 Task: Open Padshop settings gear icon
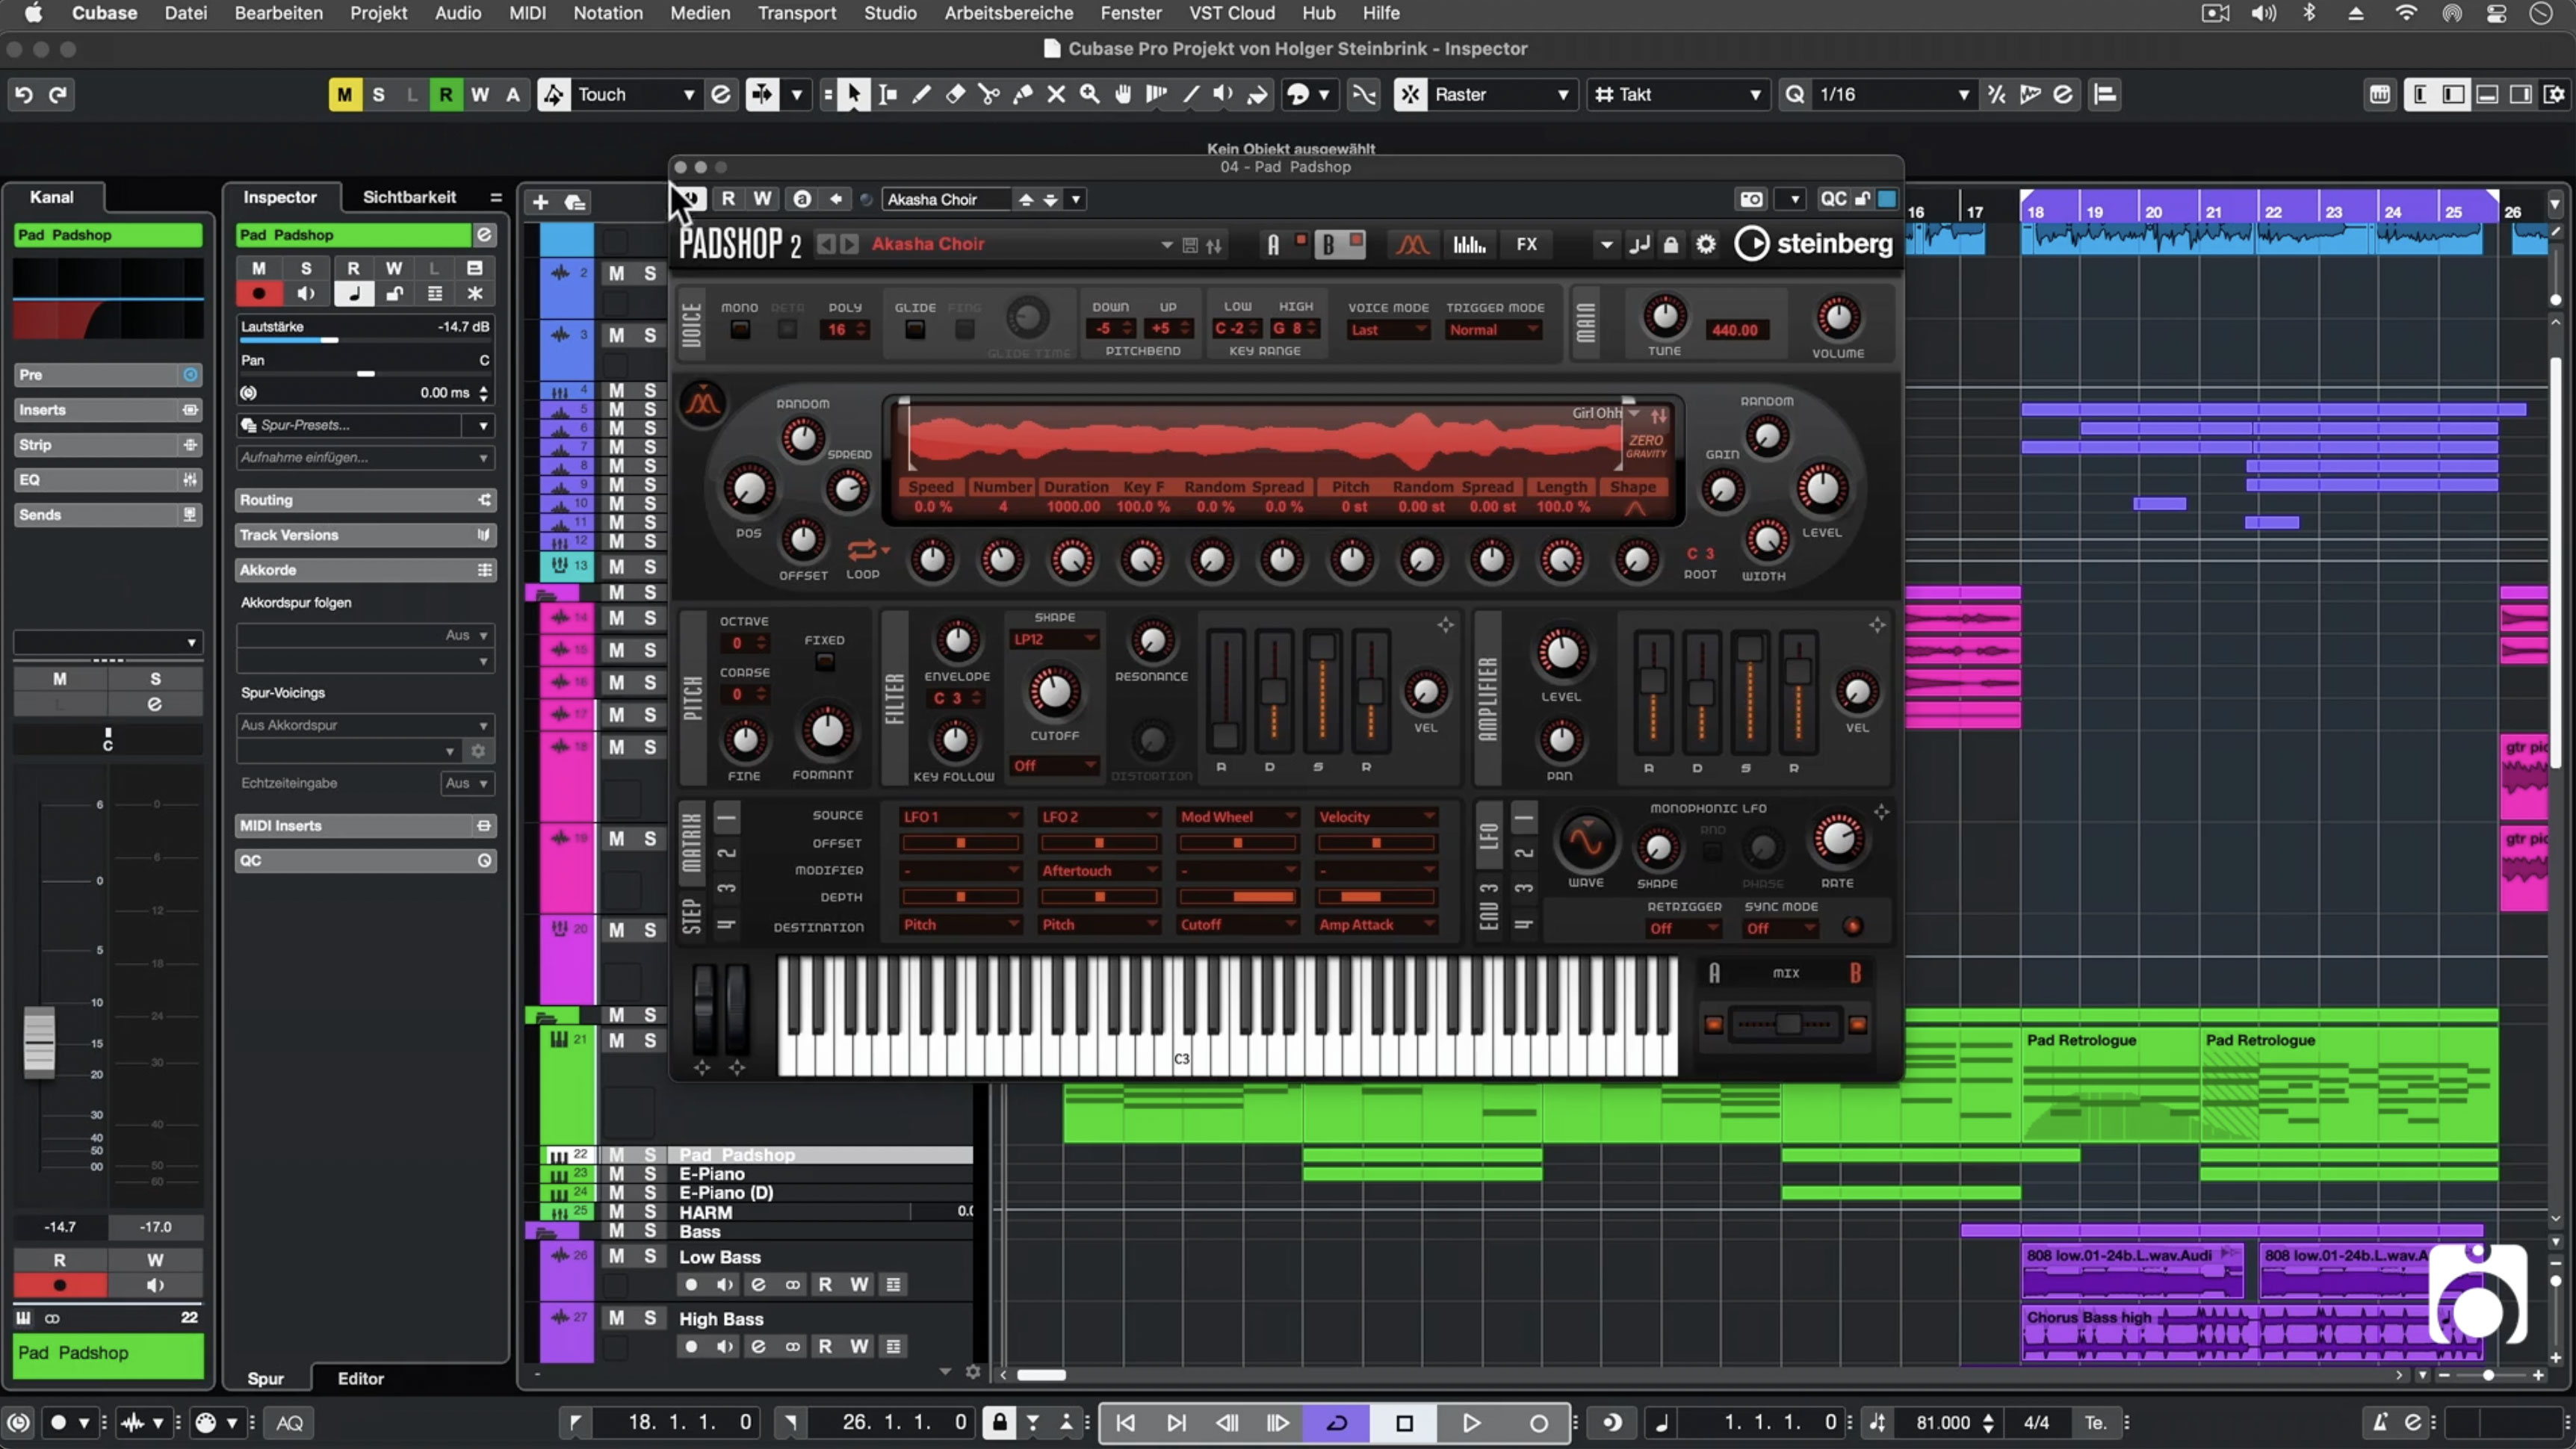coord(1706,244)
